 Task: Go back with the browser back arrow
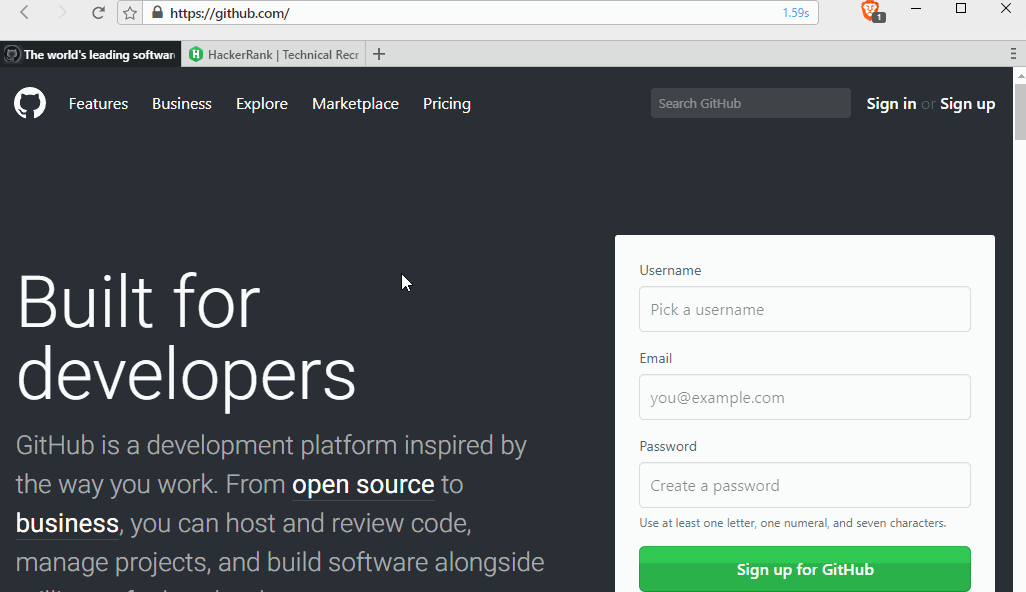[x=24, y=12]
